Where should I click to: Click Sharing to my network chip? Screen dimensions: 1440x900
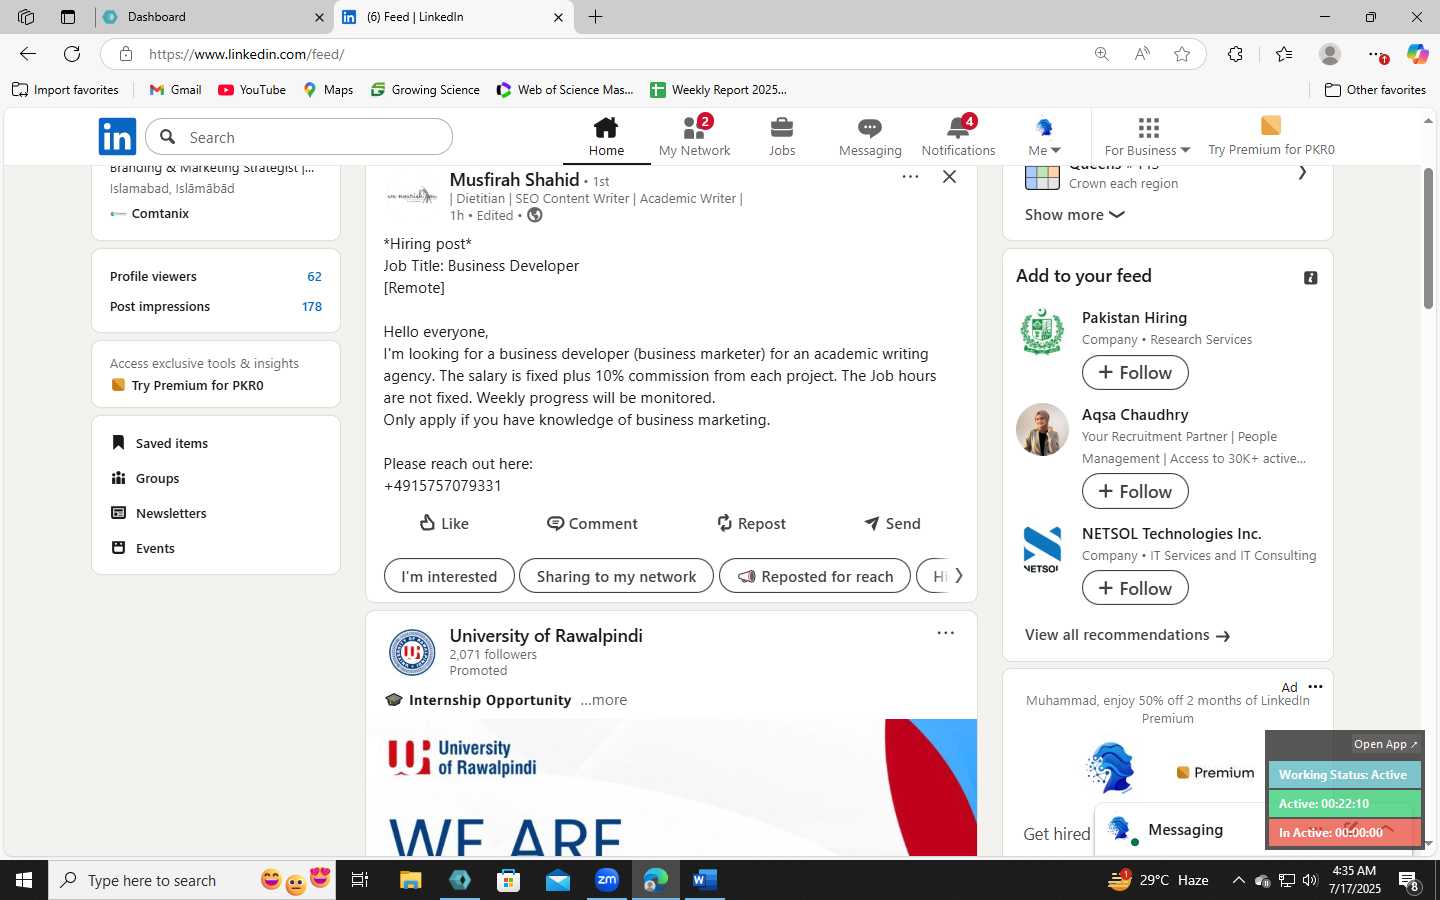coord(616,576)
